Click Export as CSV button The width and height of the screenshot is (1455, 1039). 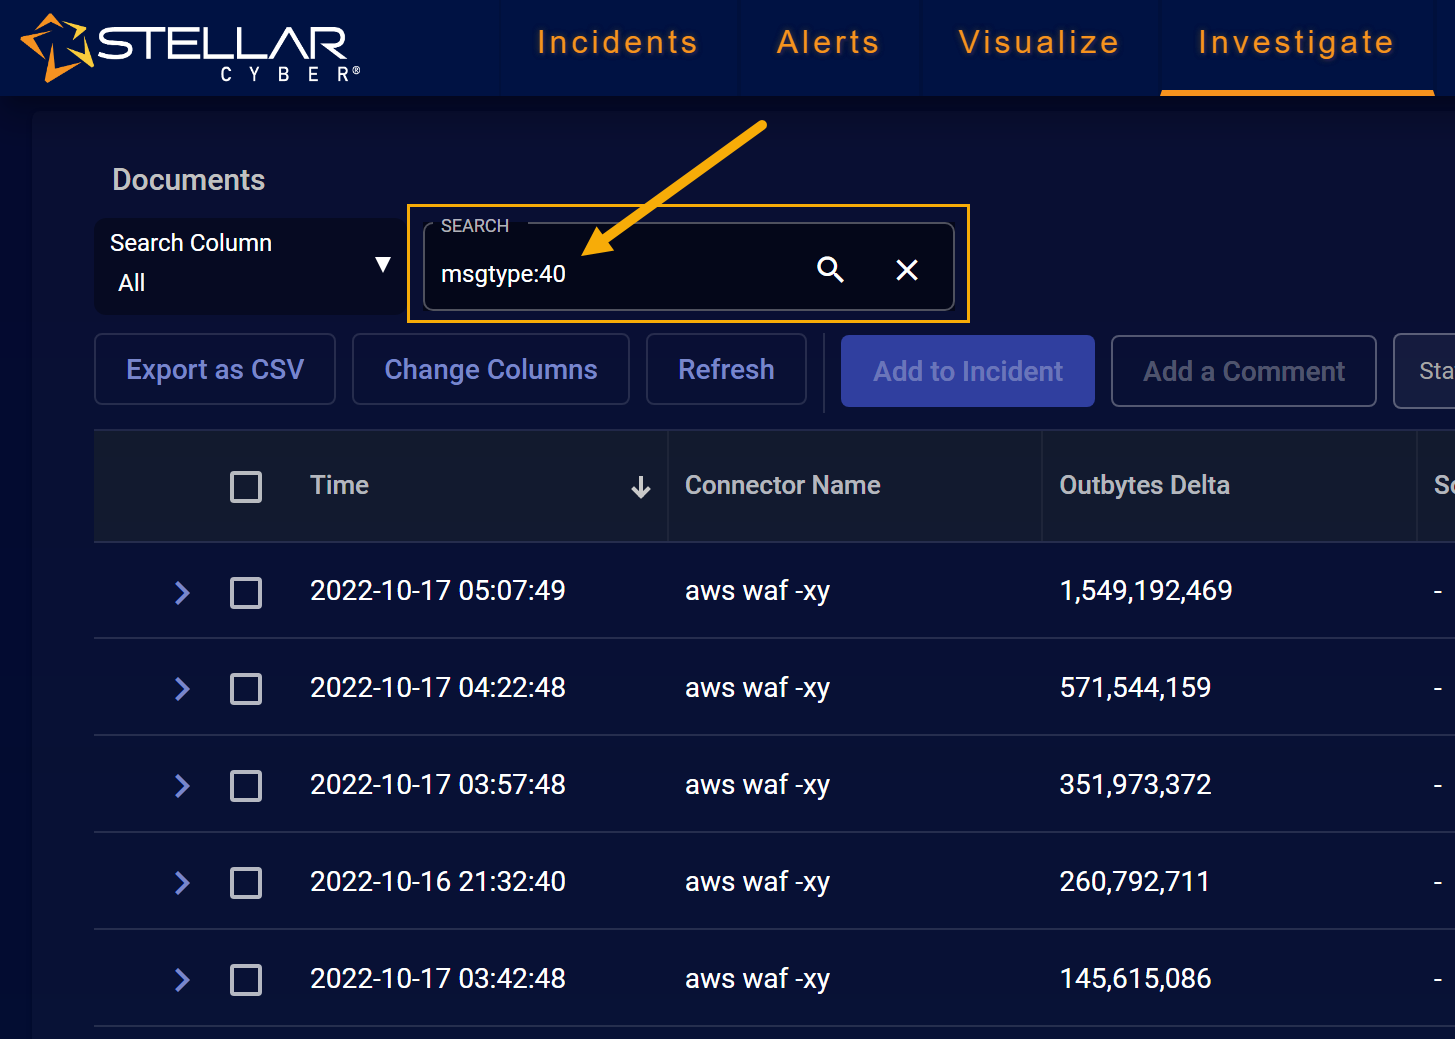click(x=215, y=370)
